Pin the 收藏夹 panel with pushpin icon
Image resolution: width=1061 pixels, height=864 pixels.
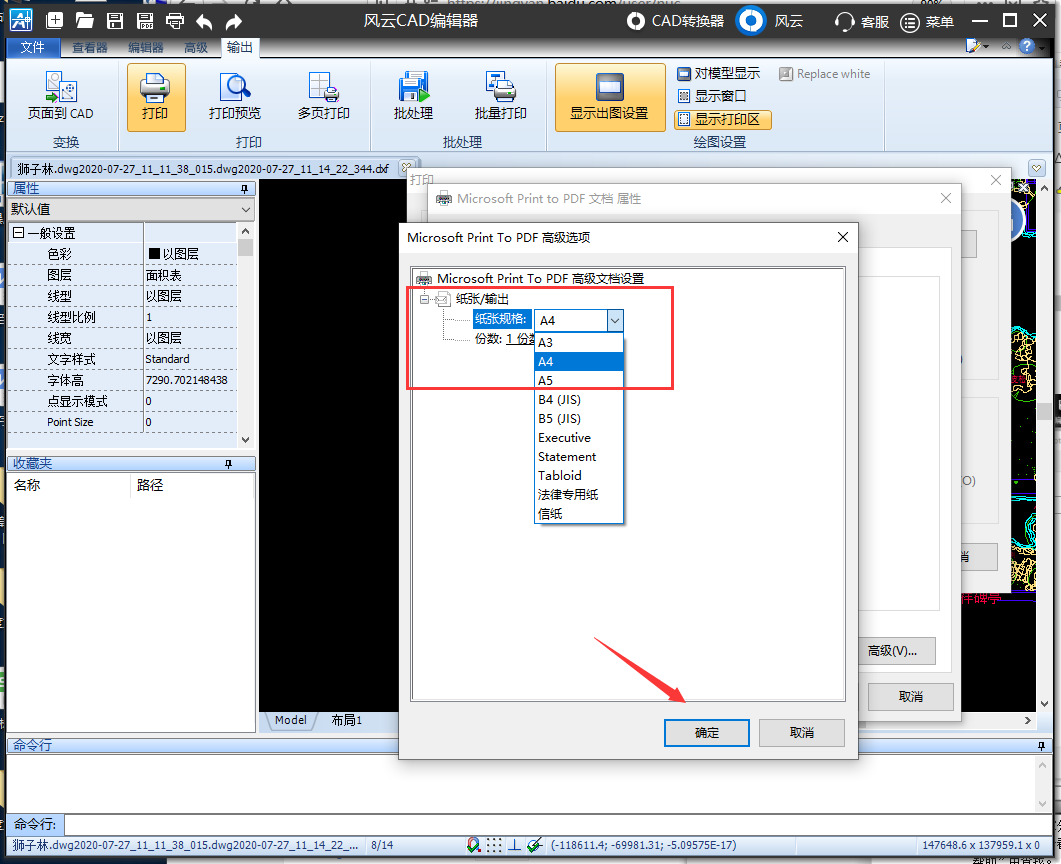point(229,463)
